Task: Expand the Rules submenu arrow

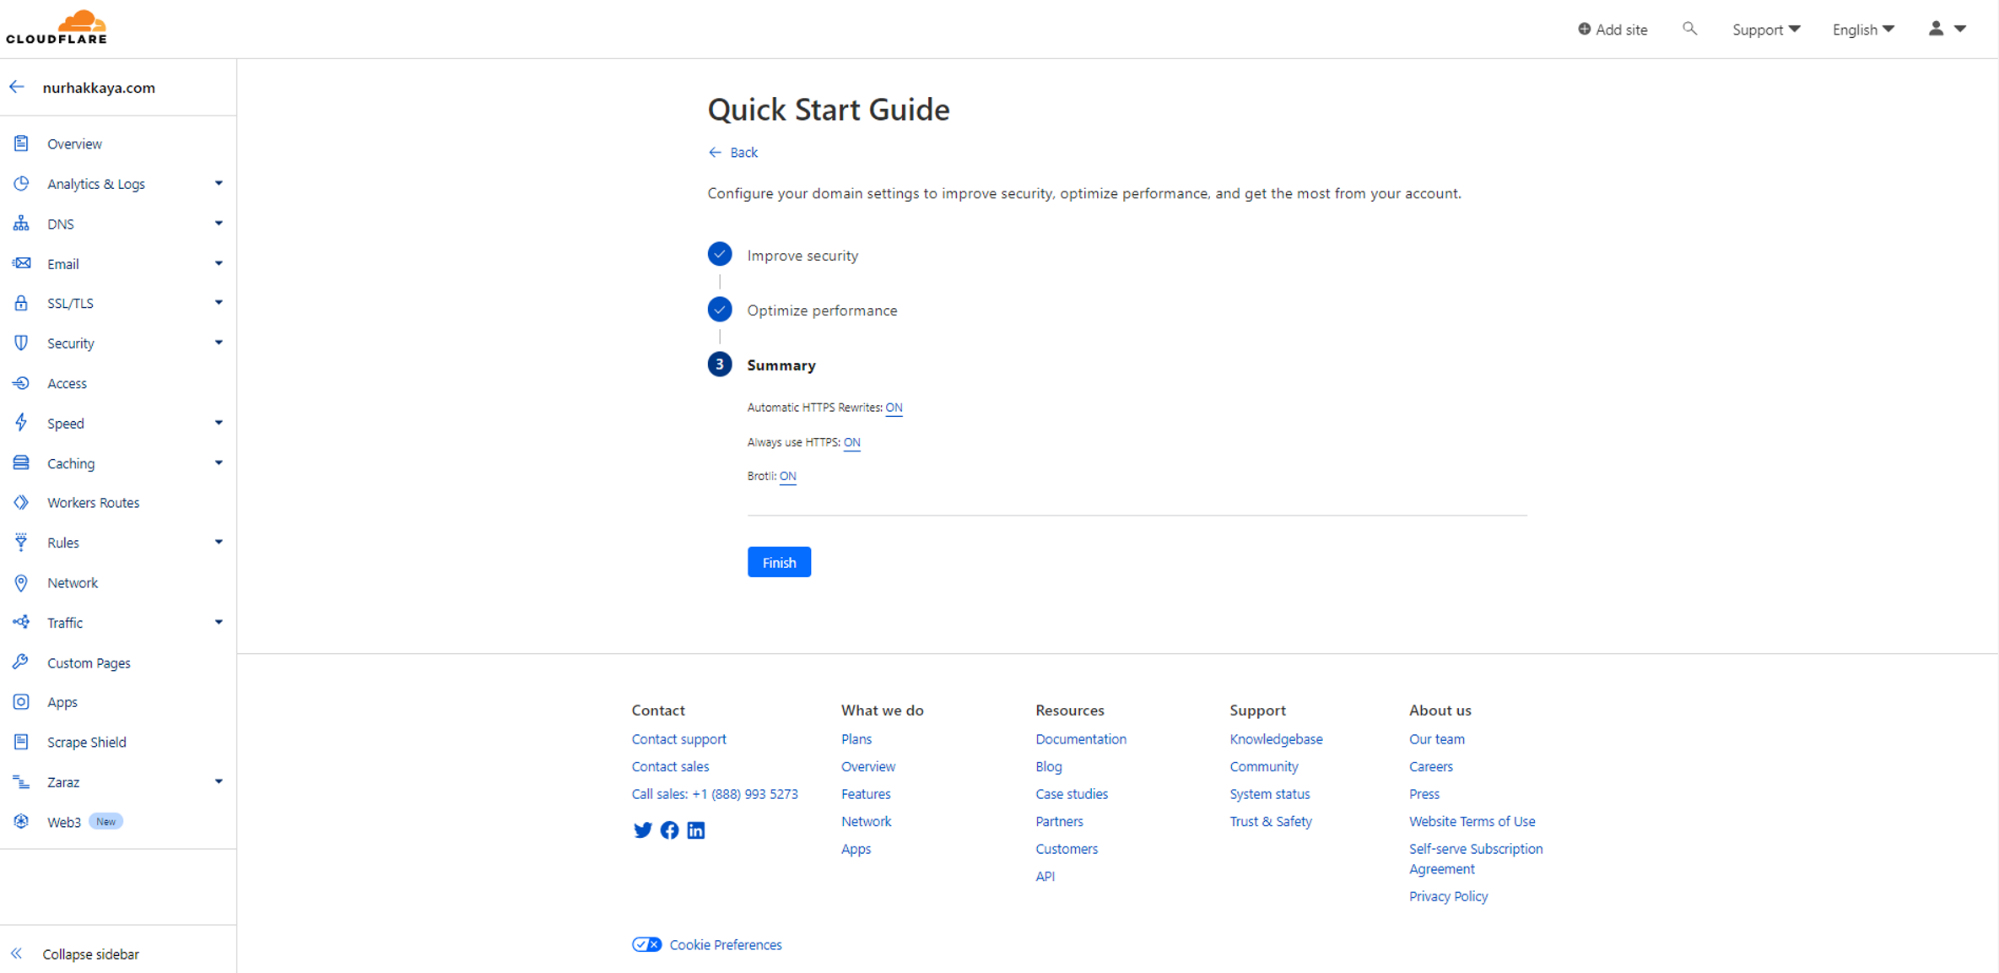Action: pos(218,543)
